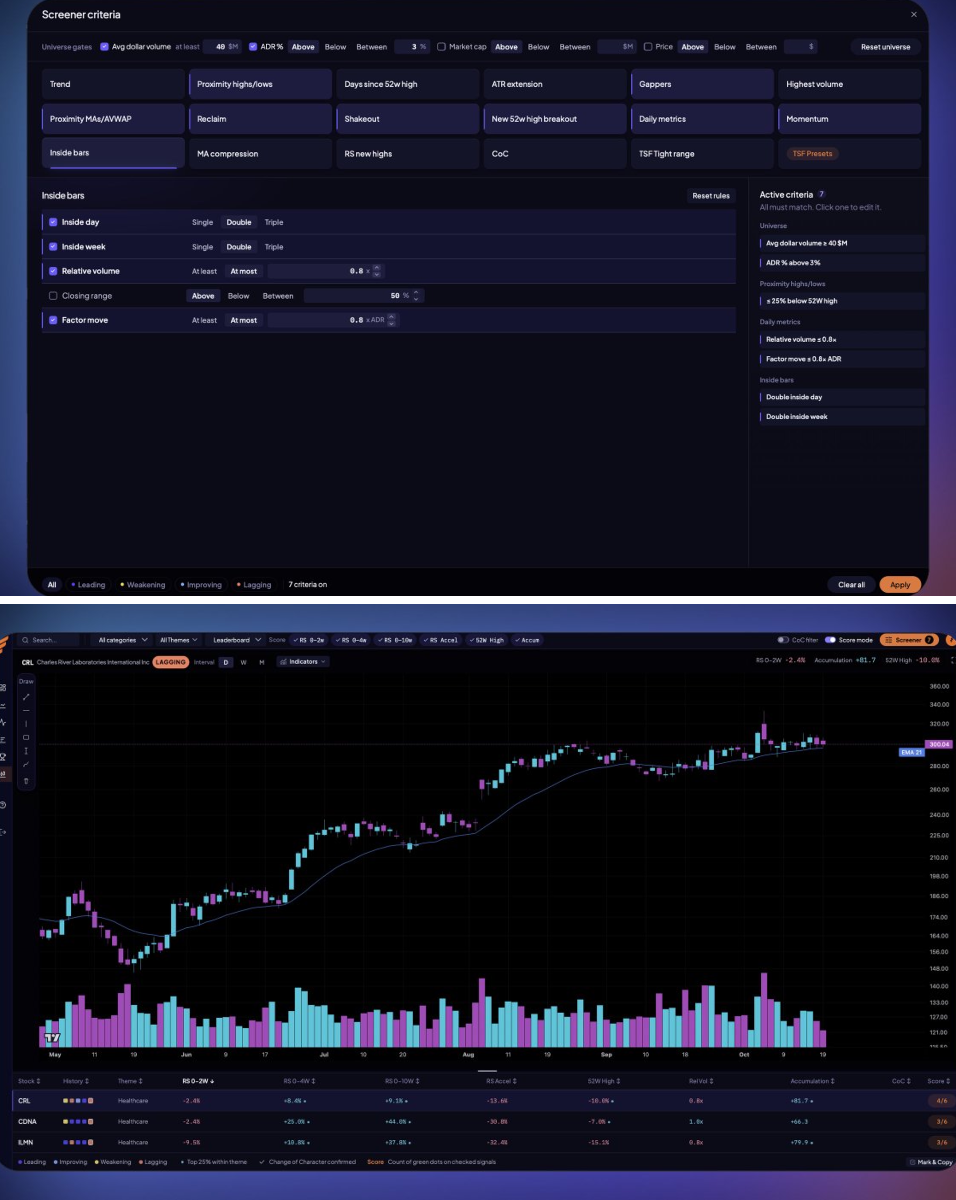The width and height of the screenshot is (956, 1200).
Task: Focus the Search stocks field
Action: [x=50, y=640]
